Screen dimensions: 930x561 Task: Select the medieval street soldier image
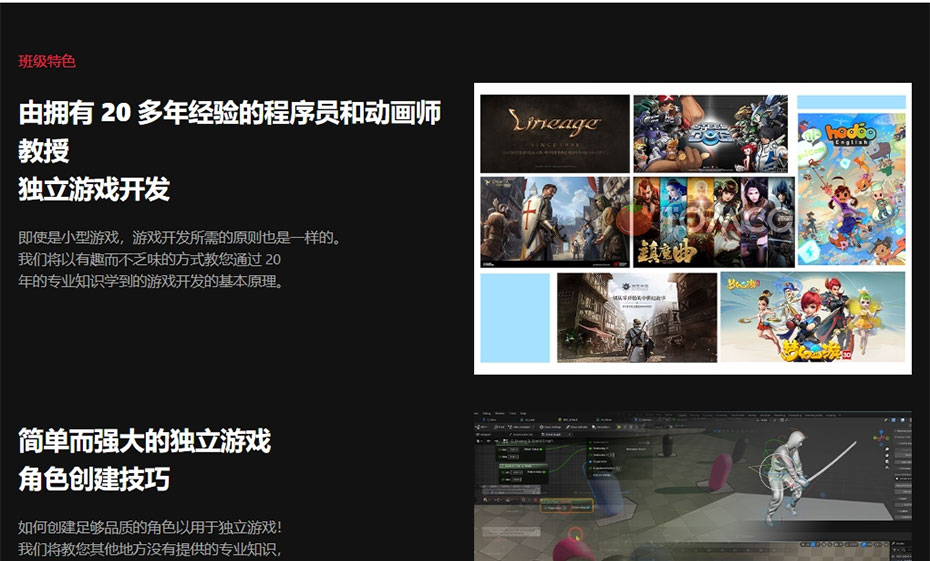pyautogui.click(x=637, y=317)
